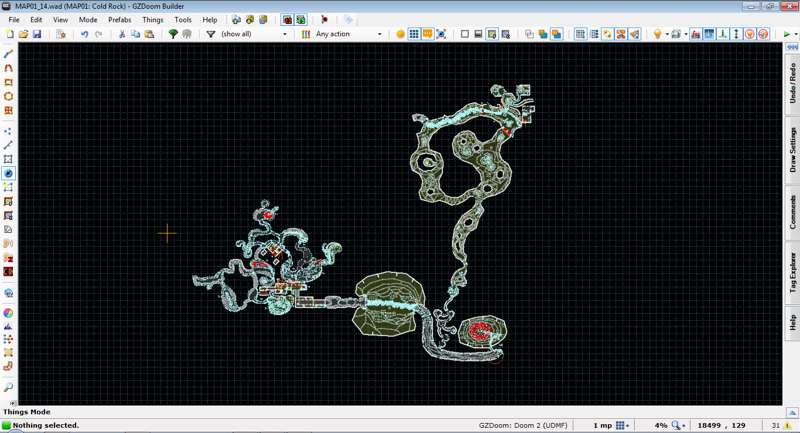Switch to Linedefs mode in the sidebar

(x=8, y=145)
